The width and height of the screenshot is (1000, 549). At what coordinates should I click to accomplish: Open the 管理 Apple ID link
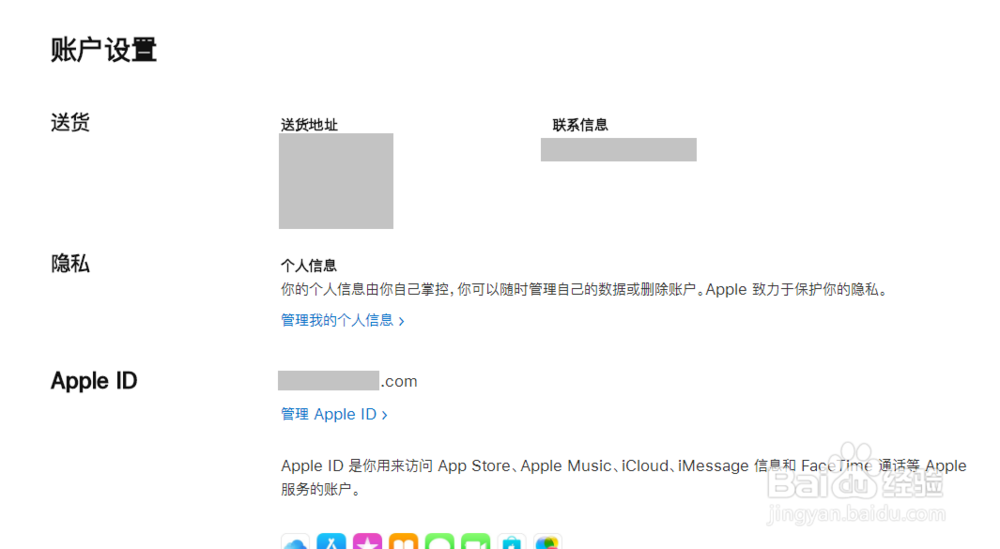tap(334, 414)
